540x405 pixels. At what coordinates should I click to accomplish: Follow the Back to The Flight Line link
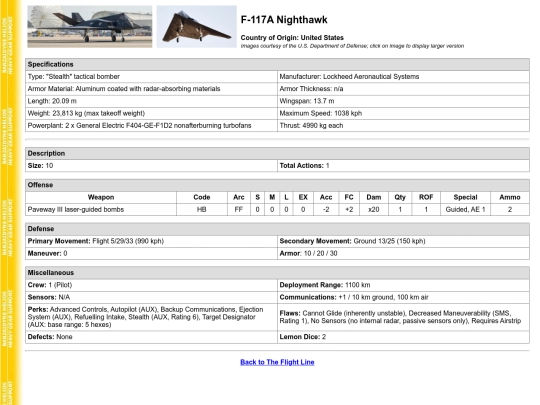coord(277,362)
